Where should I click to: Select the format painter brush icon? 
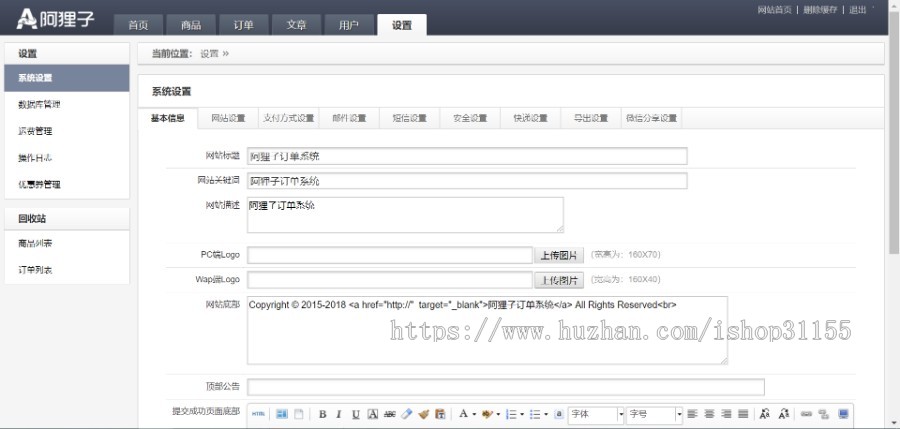click(x=424, y=414)
